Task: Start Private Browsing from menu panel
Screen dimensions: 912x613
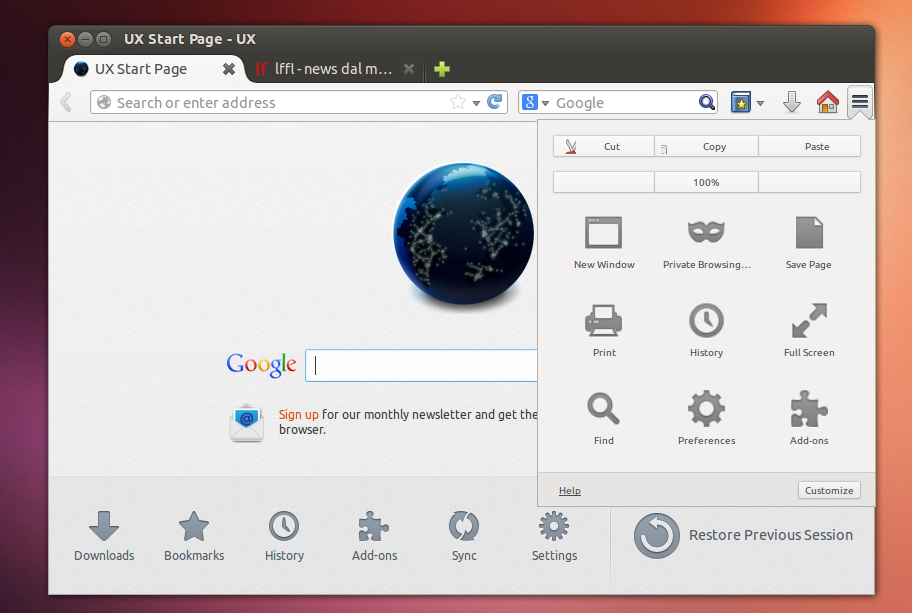Action: [706, 243]
